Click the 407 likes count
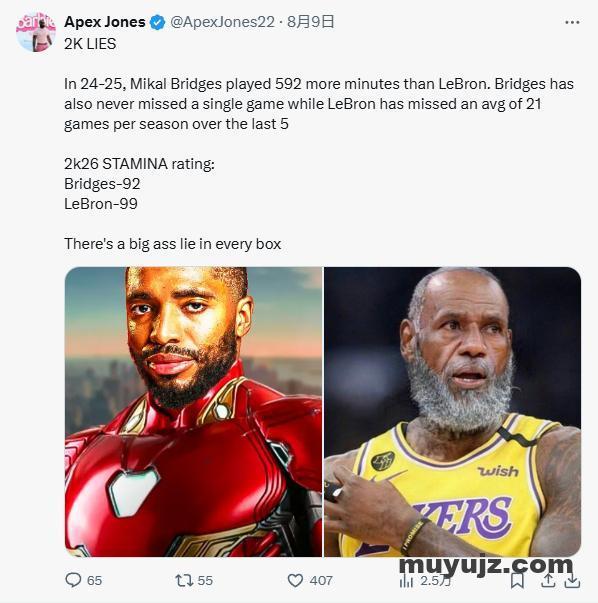598x603 pixels. (x=321, y=580)
